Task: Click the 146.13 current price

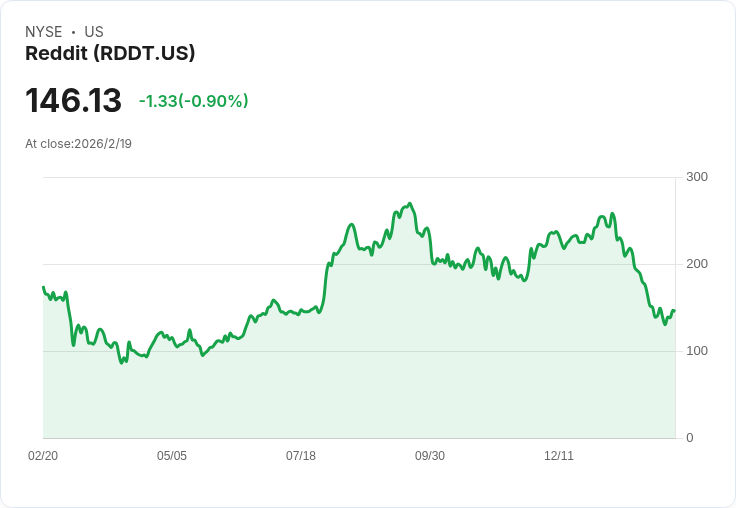Action: pyautogui.click(x=73, y=100)
